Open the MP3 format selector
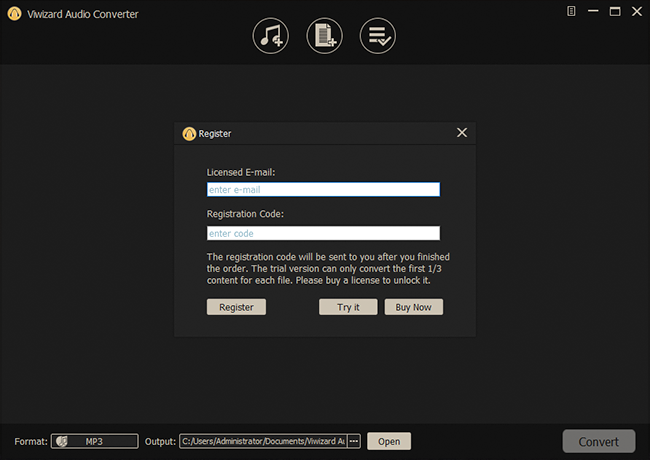The width and height of the screenshot is (650, 460). coord(95,441)
